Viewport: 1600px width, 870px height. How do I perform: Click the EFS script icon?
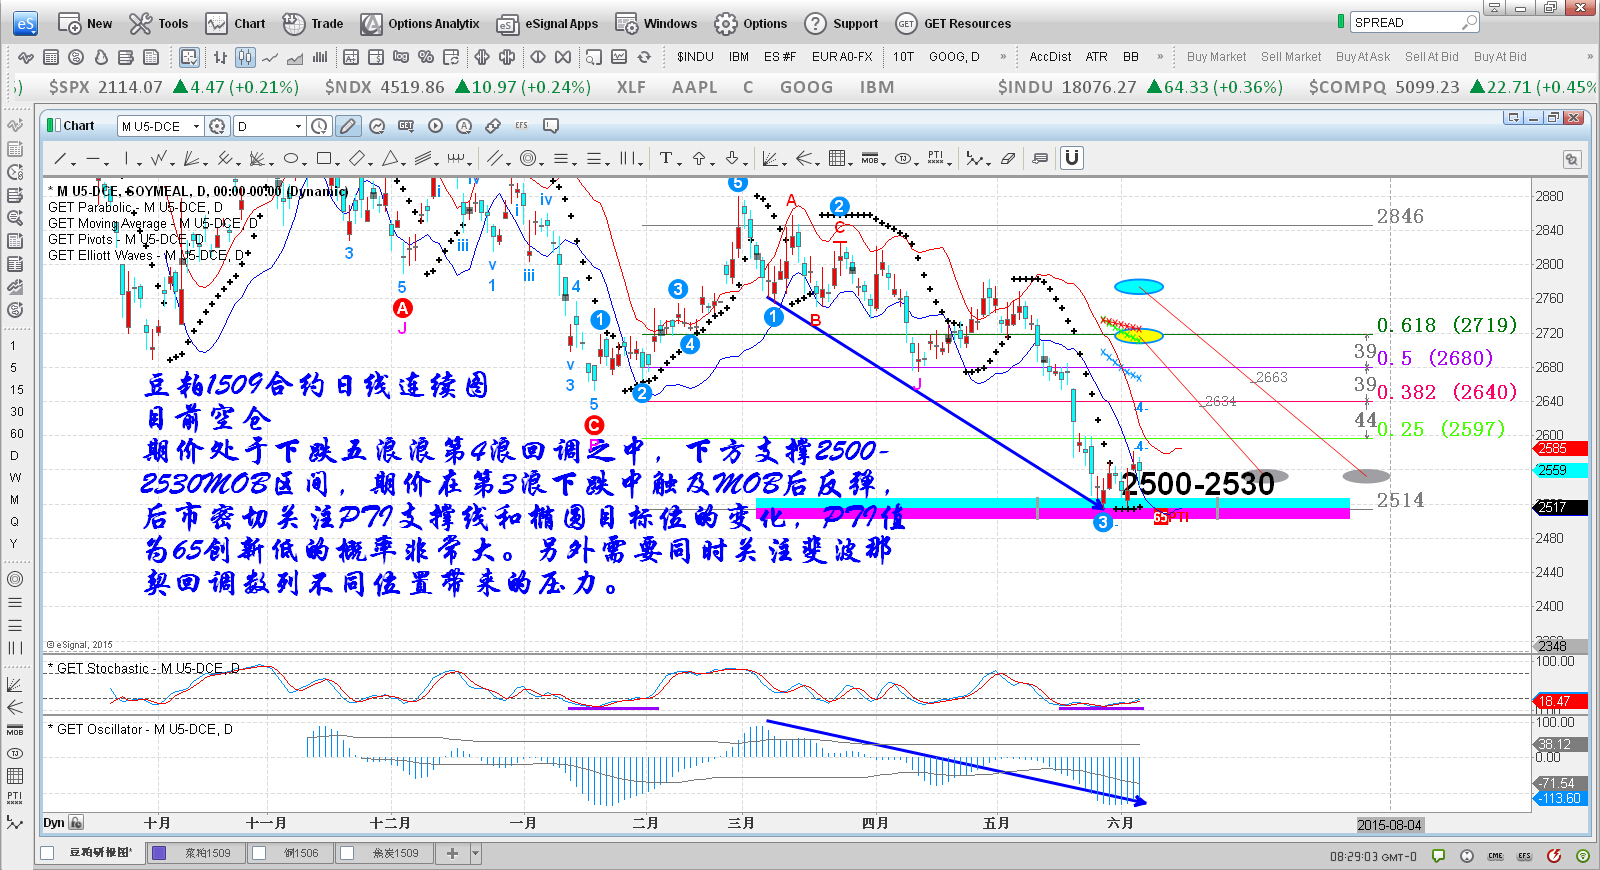click(522, 126)
